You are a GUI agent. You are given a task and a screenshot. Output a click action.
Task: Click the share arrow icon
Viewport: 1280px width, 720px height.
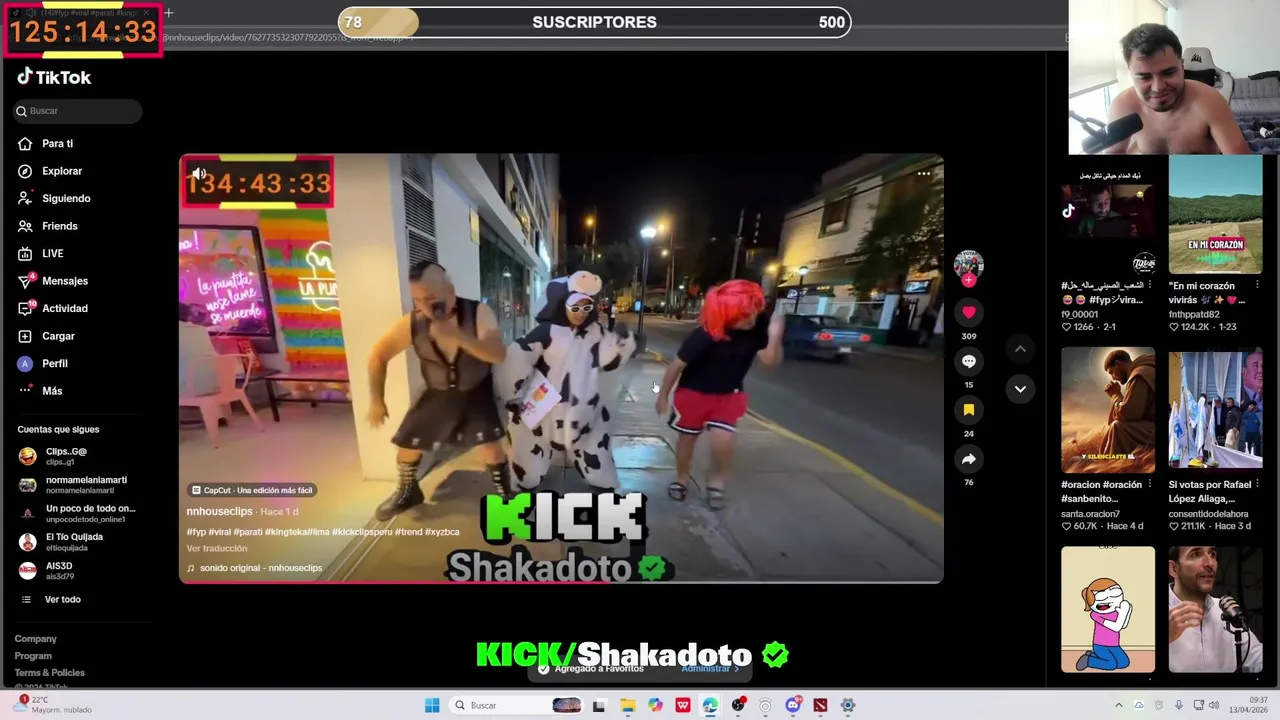click(x=968, y=459)
